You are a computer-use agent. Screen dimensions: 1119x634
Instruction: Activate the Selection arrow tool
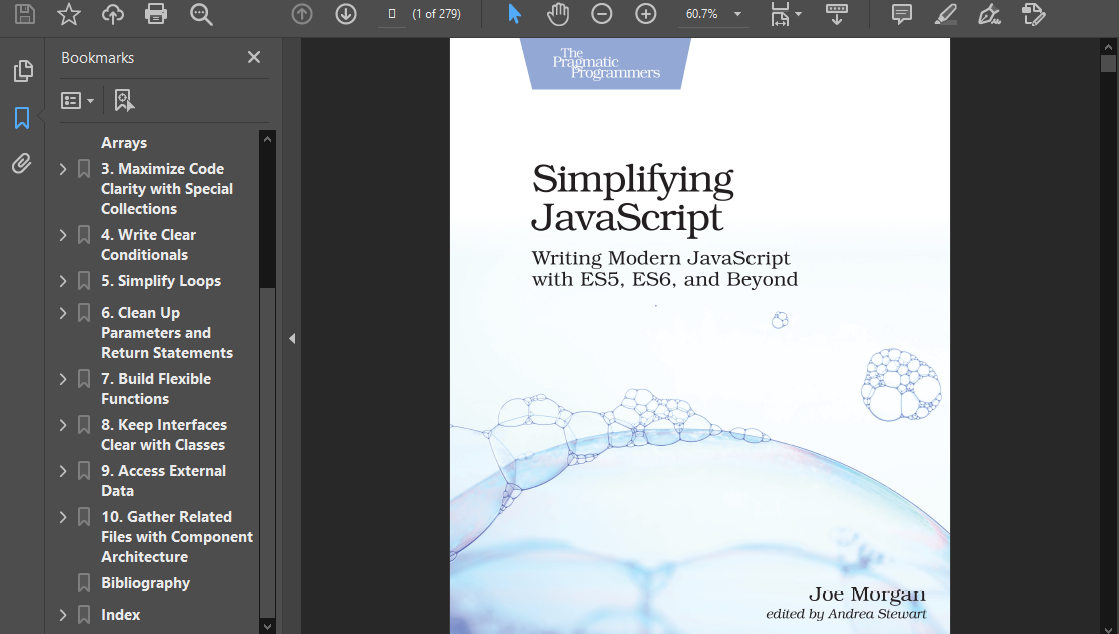point(514,14)
